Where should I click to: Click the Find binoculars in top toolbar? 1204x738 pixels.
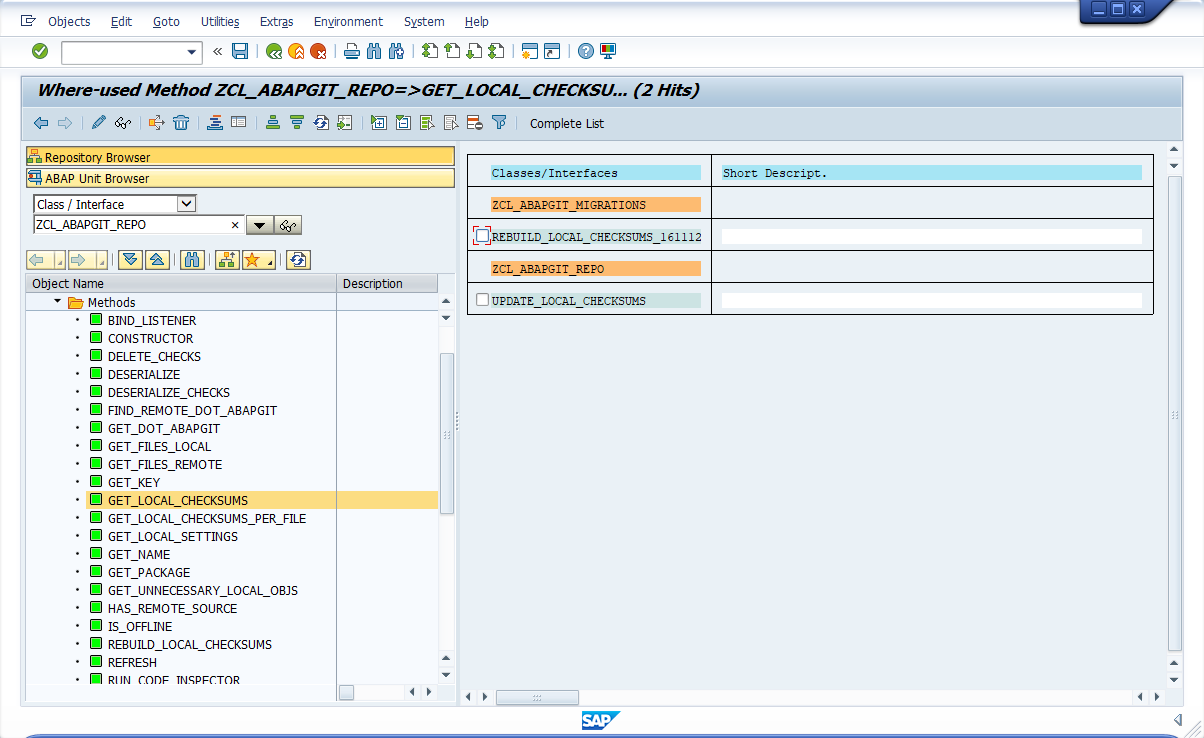(374, 51)
